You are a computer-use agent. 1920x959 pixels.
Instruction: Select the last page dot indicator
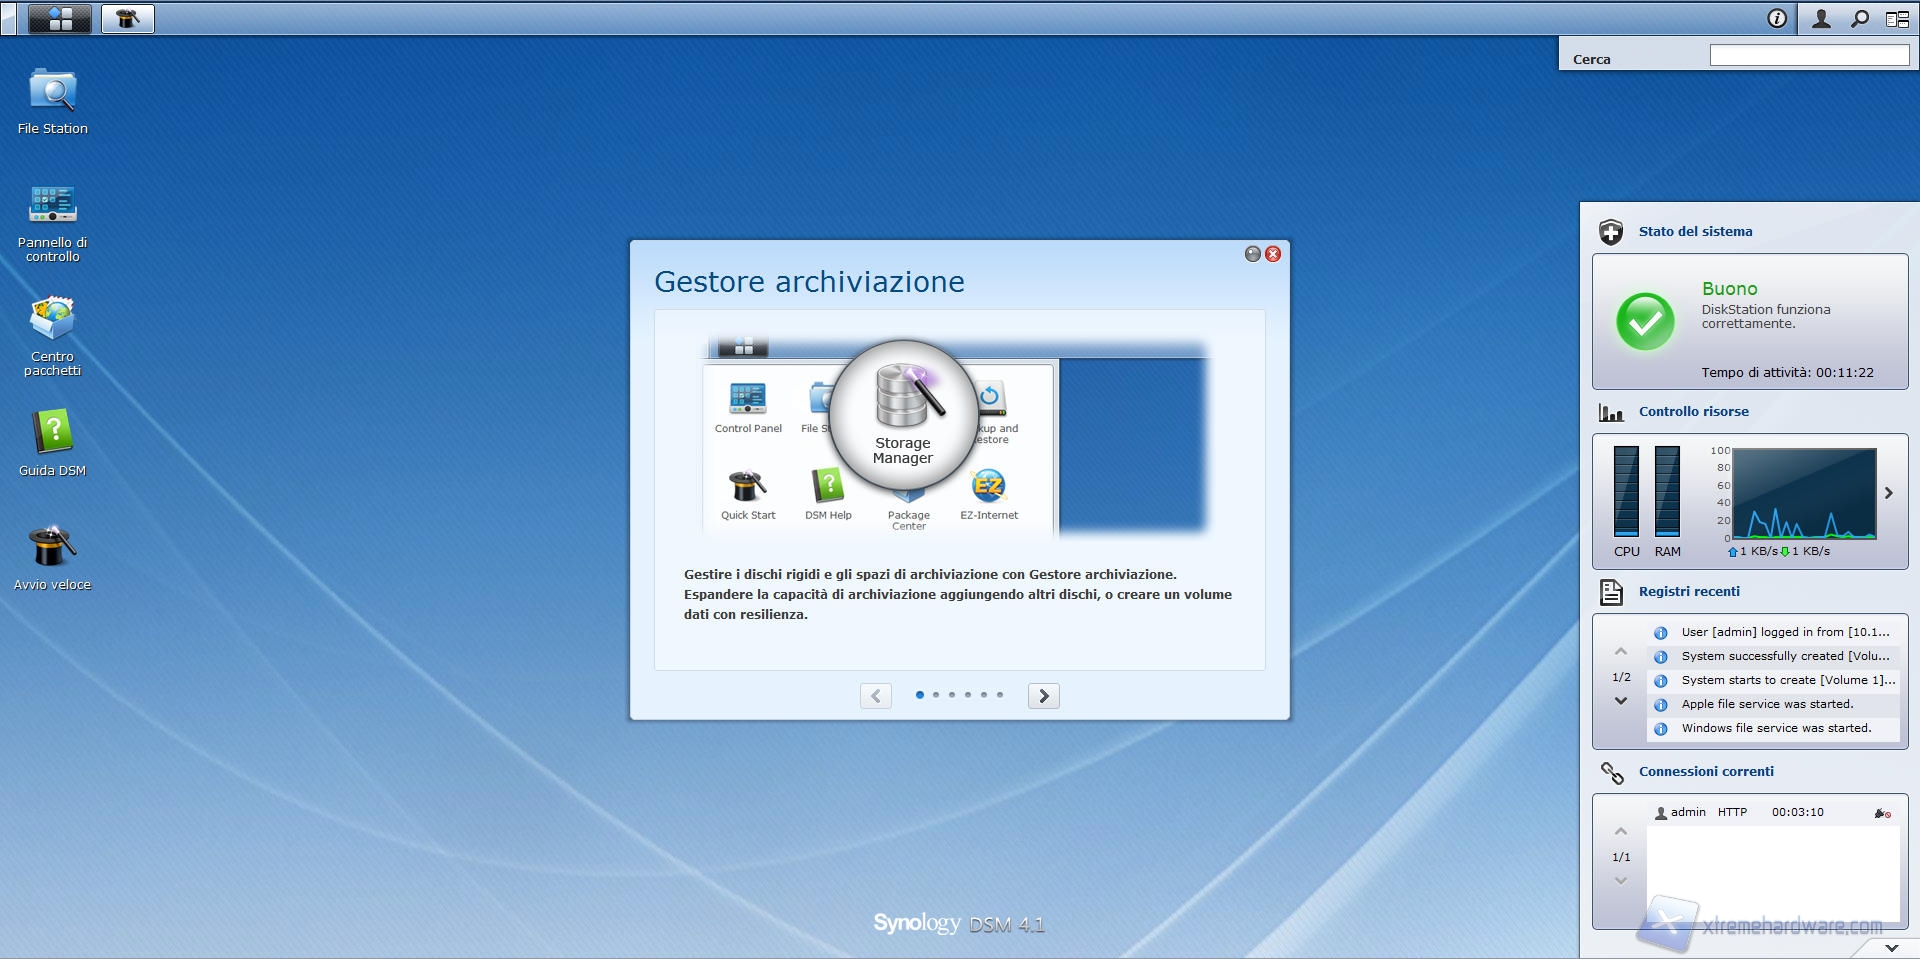click(x=1000, y=695)
